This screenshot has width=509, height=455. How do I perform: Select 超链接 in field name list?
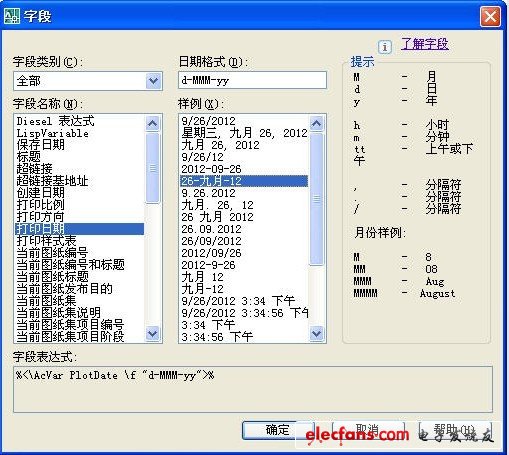click(x=35, y=169)
